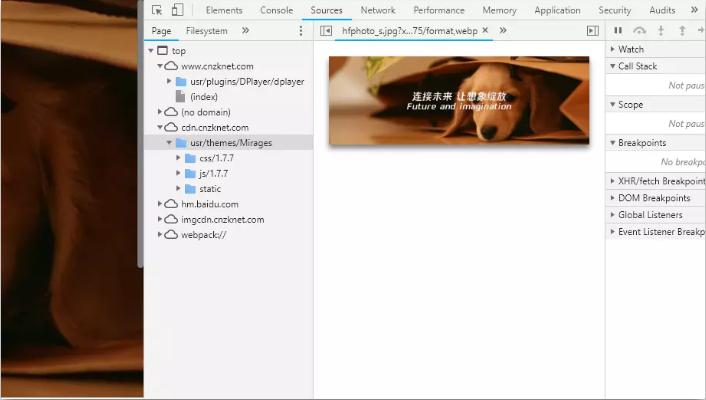Click the top frame window icon

[x=162, y=50]
